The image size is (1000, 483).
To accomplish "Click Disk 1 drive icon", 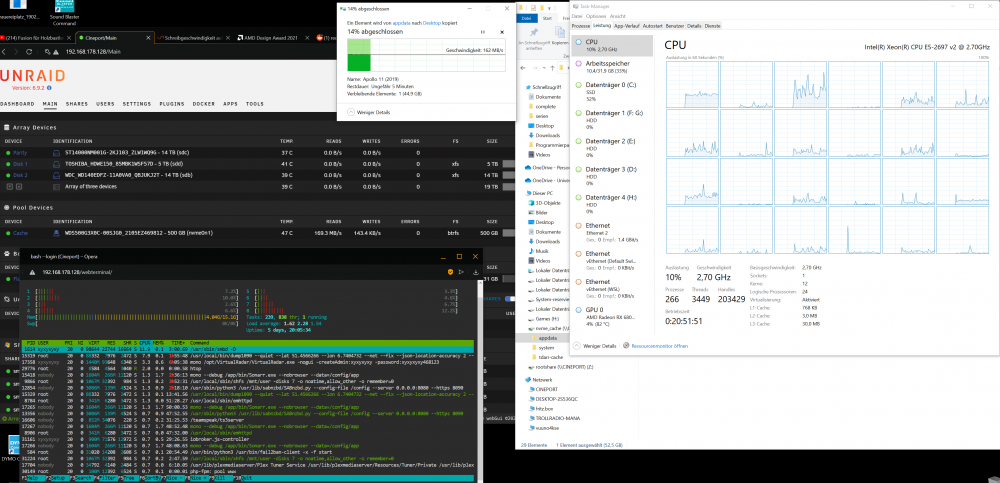I will tap(56, 164).
